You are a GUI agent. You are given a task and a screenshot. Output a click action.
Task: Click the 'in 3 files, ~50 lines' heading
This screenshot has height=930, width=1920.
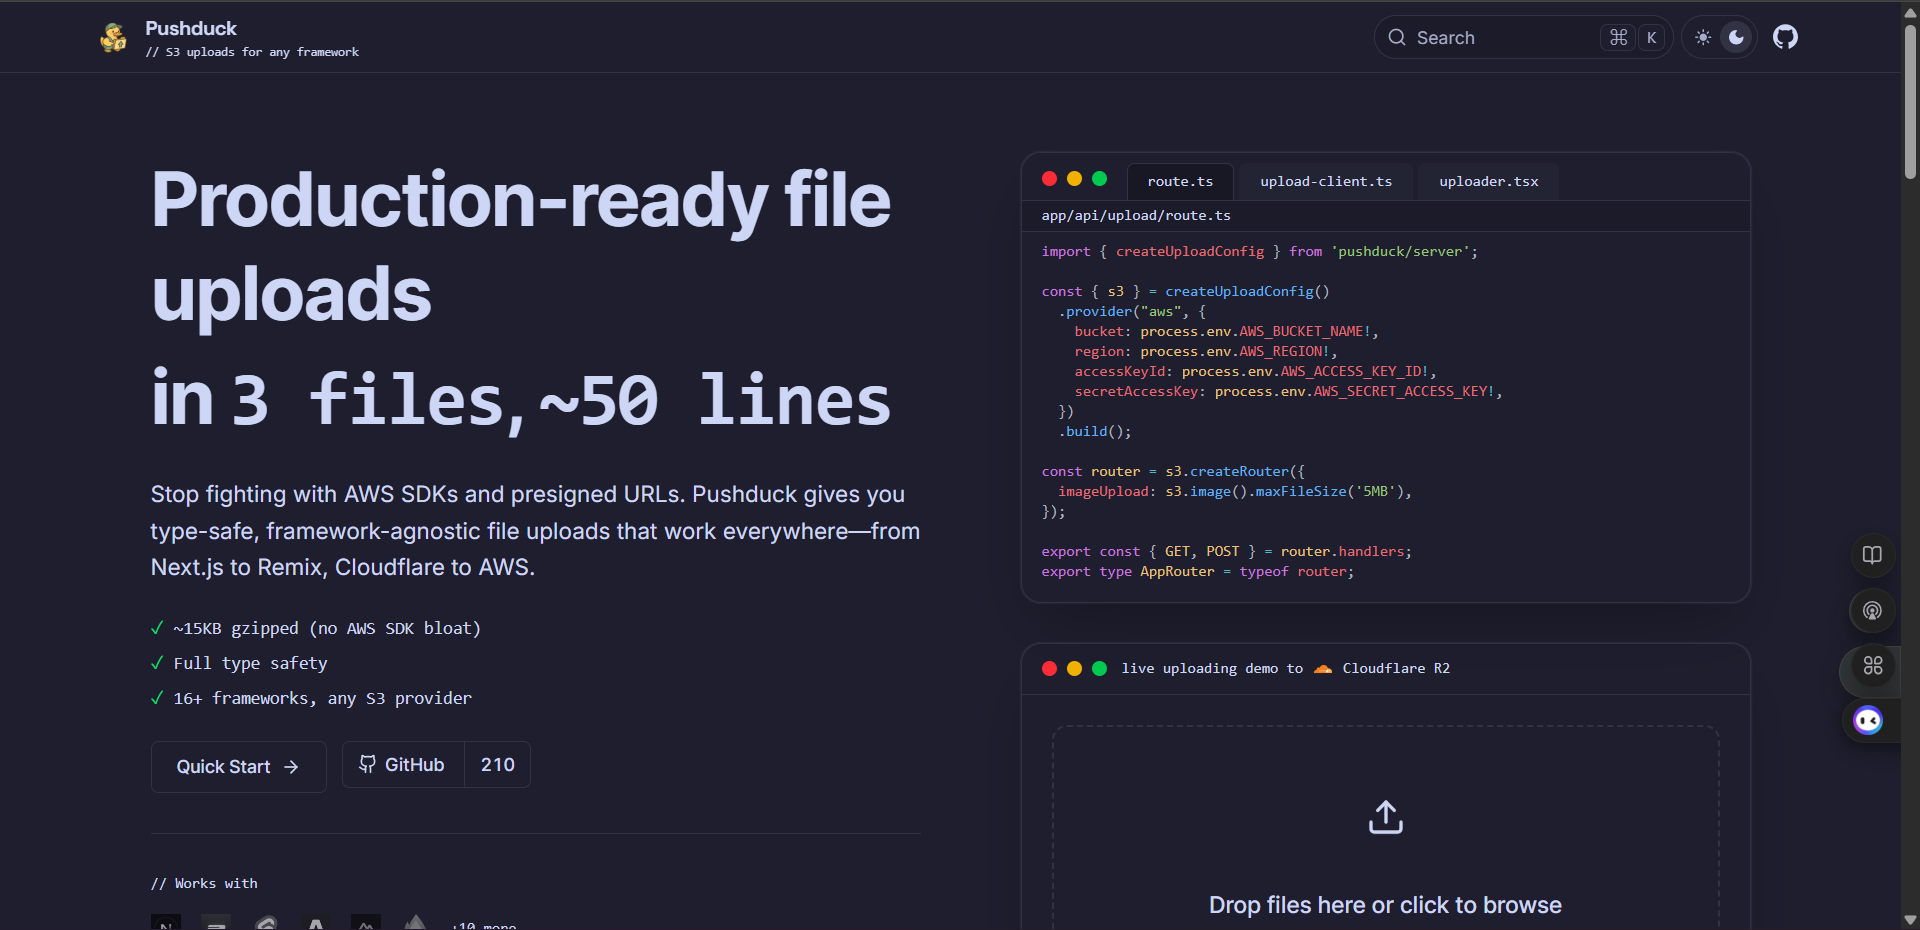tap(520, 400)
